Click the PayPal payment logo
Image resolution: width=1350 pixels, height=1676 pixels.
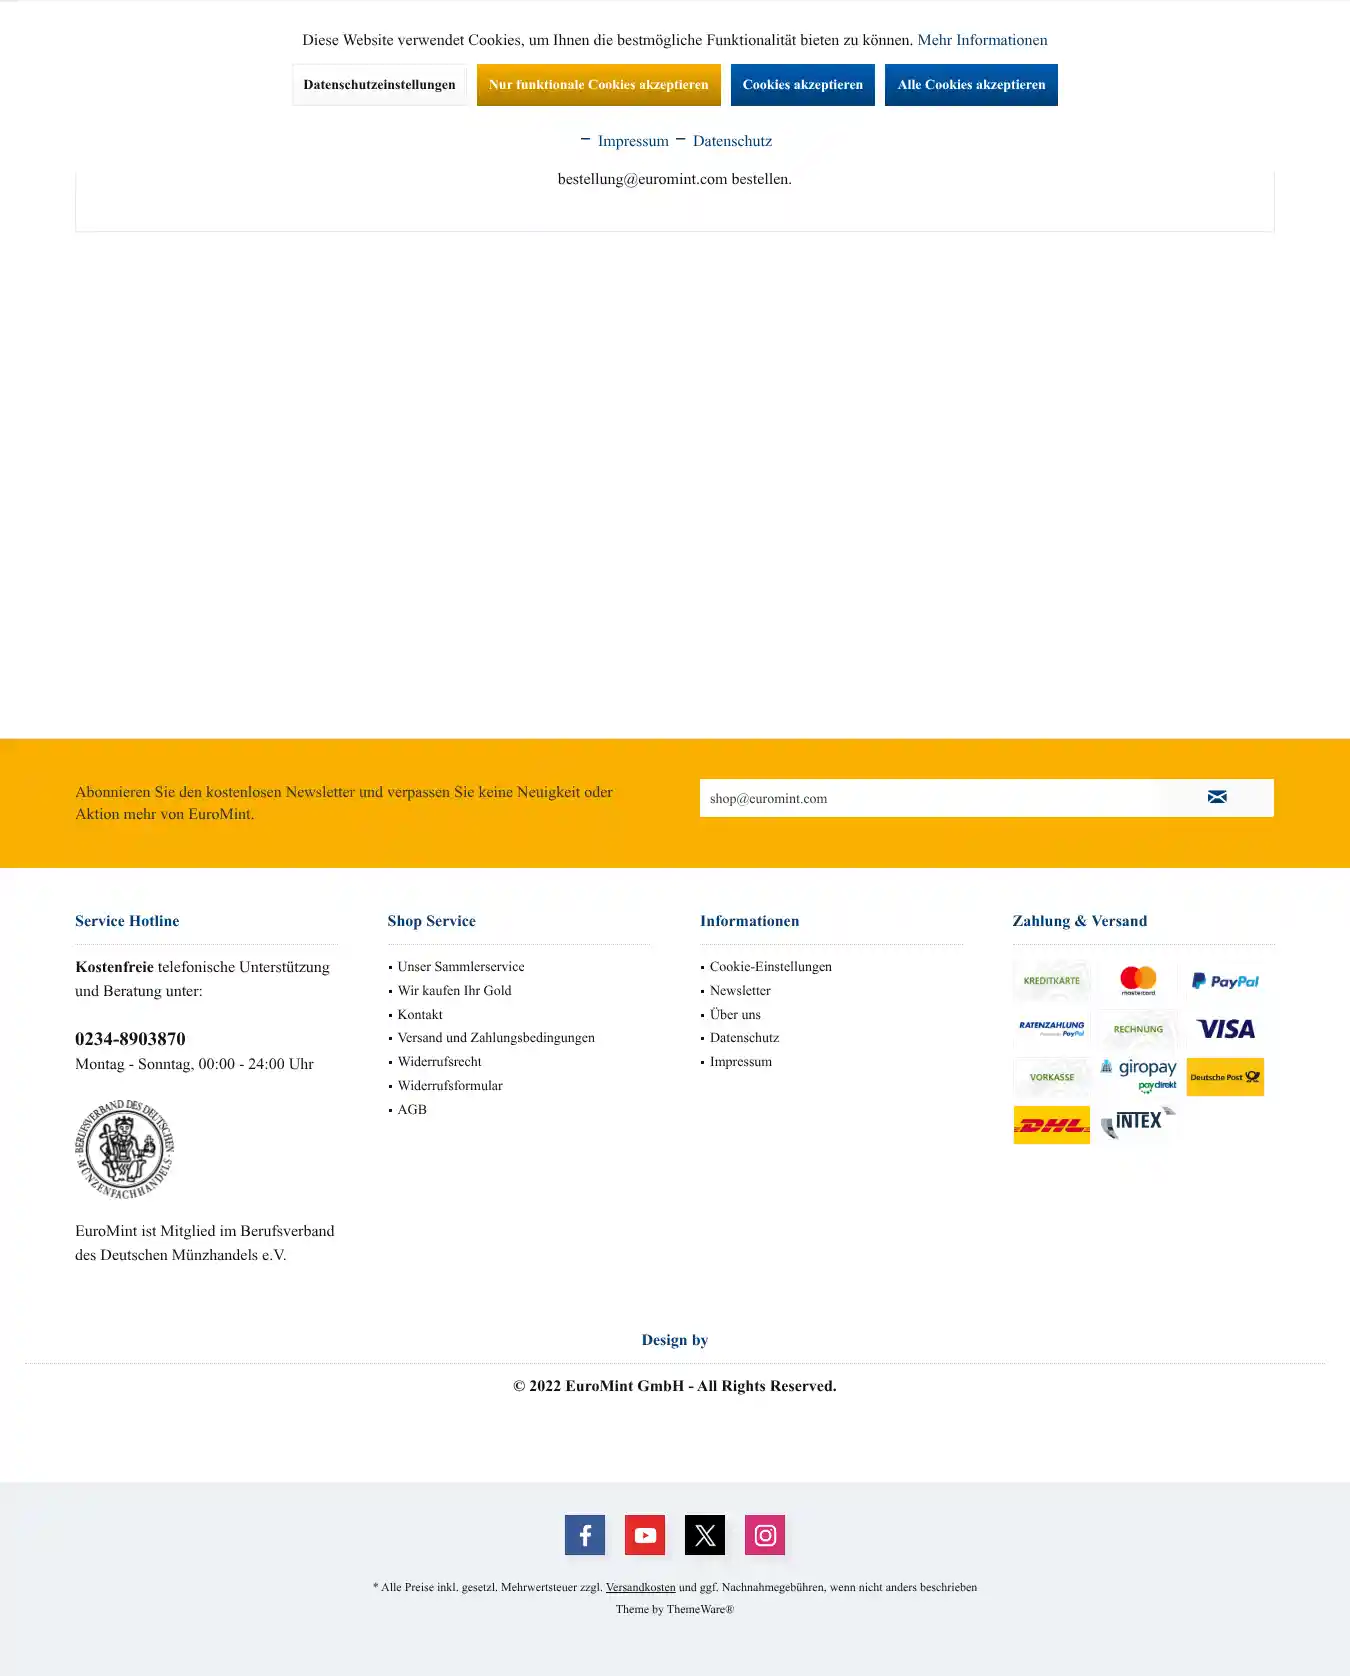pyautogui.click(x=1225, y=981)
